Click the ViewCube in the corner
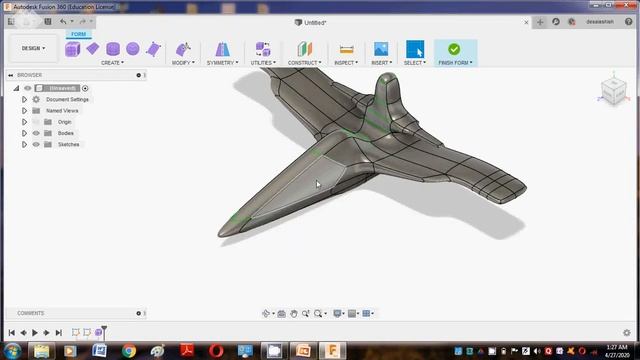640x360 pixels. 613,90
